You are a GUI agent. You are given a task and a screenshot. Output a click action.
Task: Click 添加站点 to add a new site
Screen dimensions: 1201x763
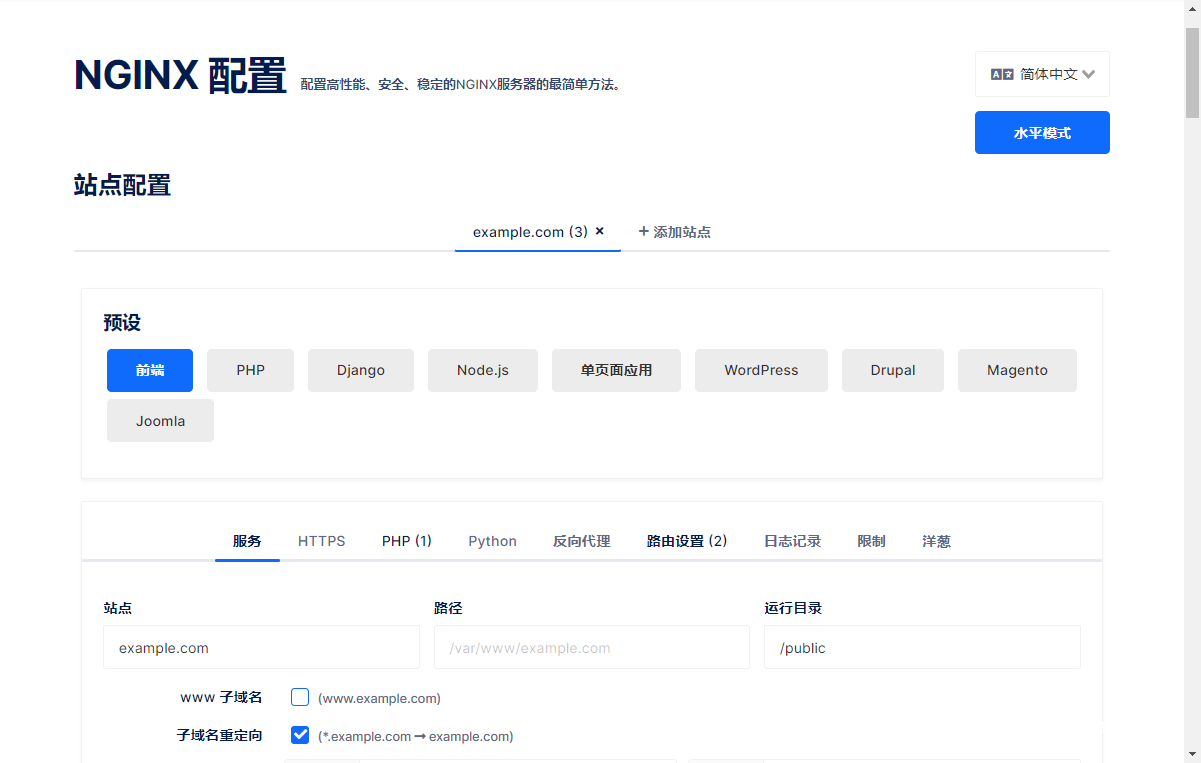675,231
